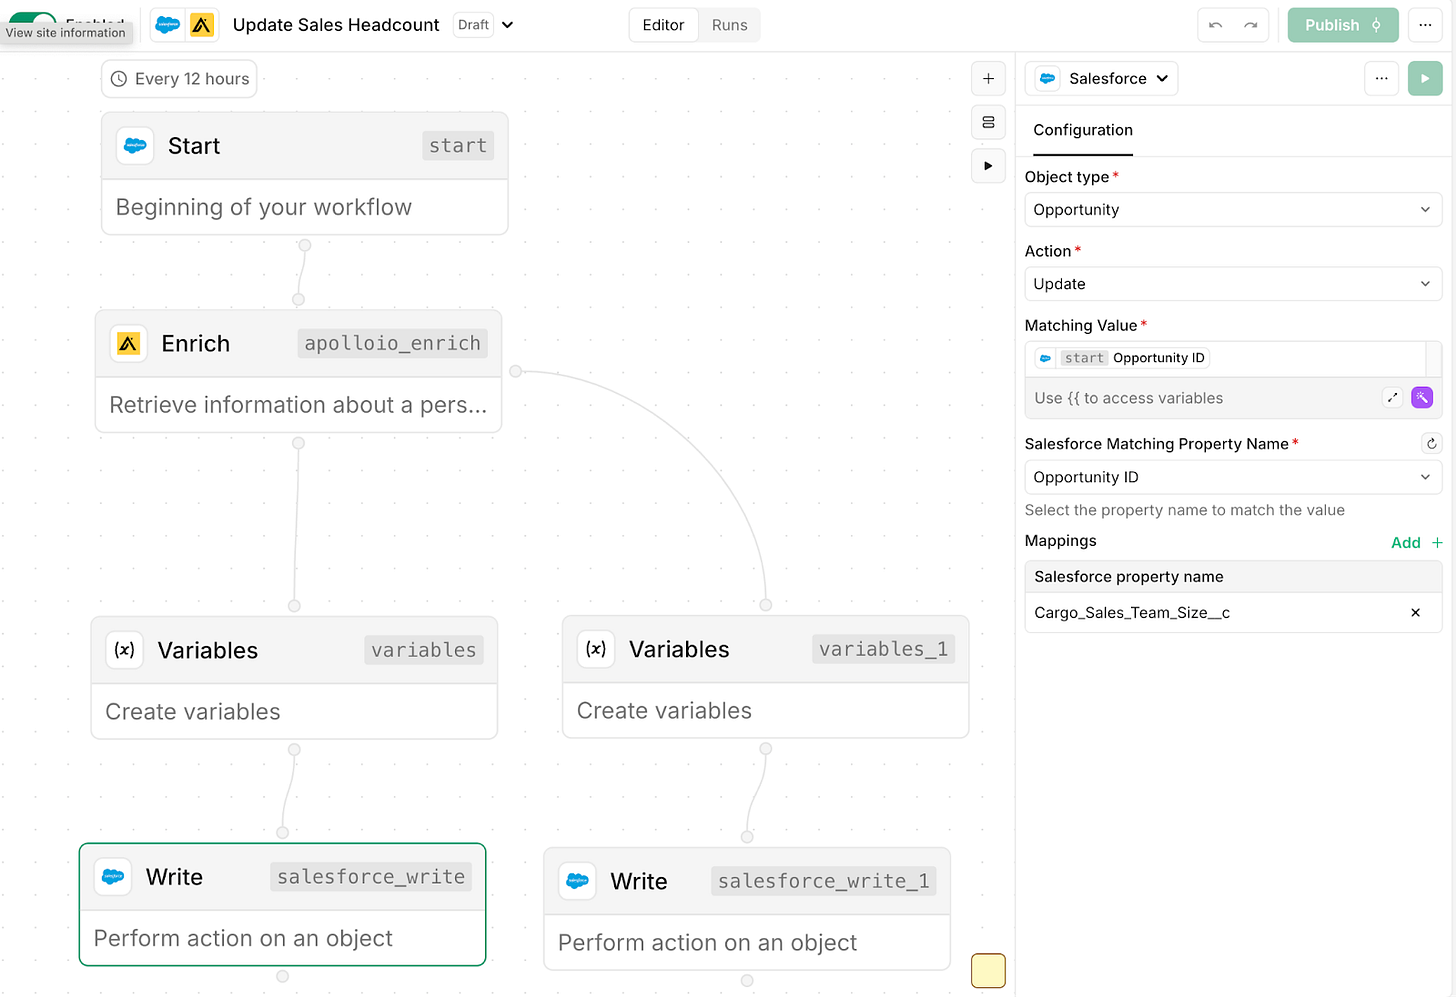Image resolution: width=1456 pixels, height=997 pixels.
Task: Click the green run node play button
Action: (x=1425, y=79)
